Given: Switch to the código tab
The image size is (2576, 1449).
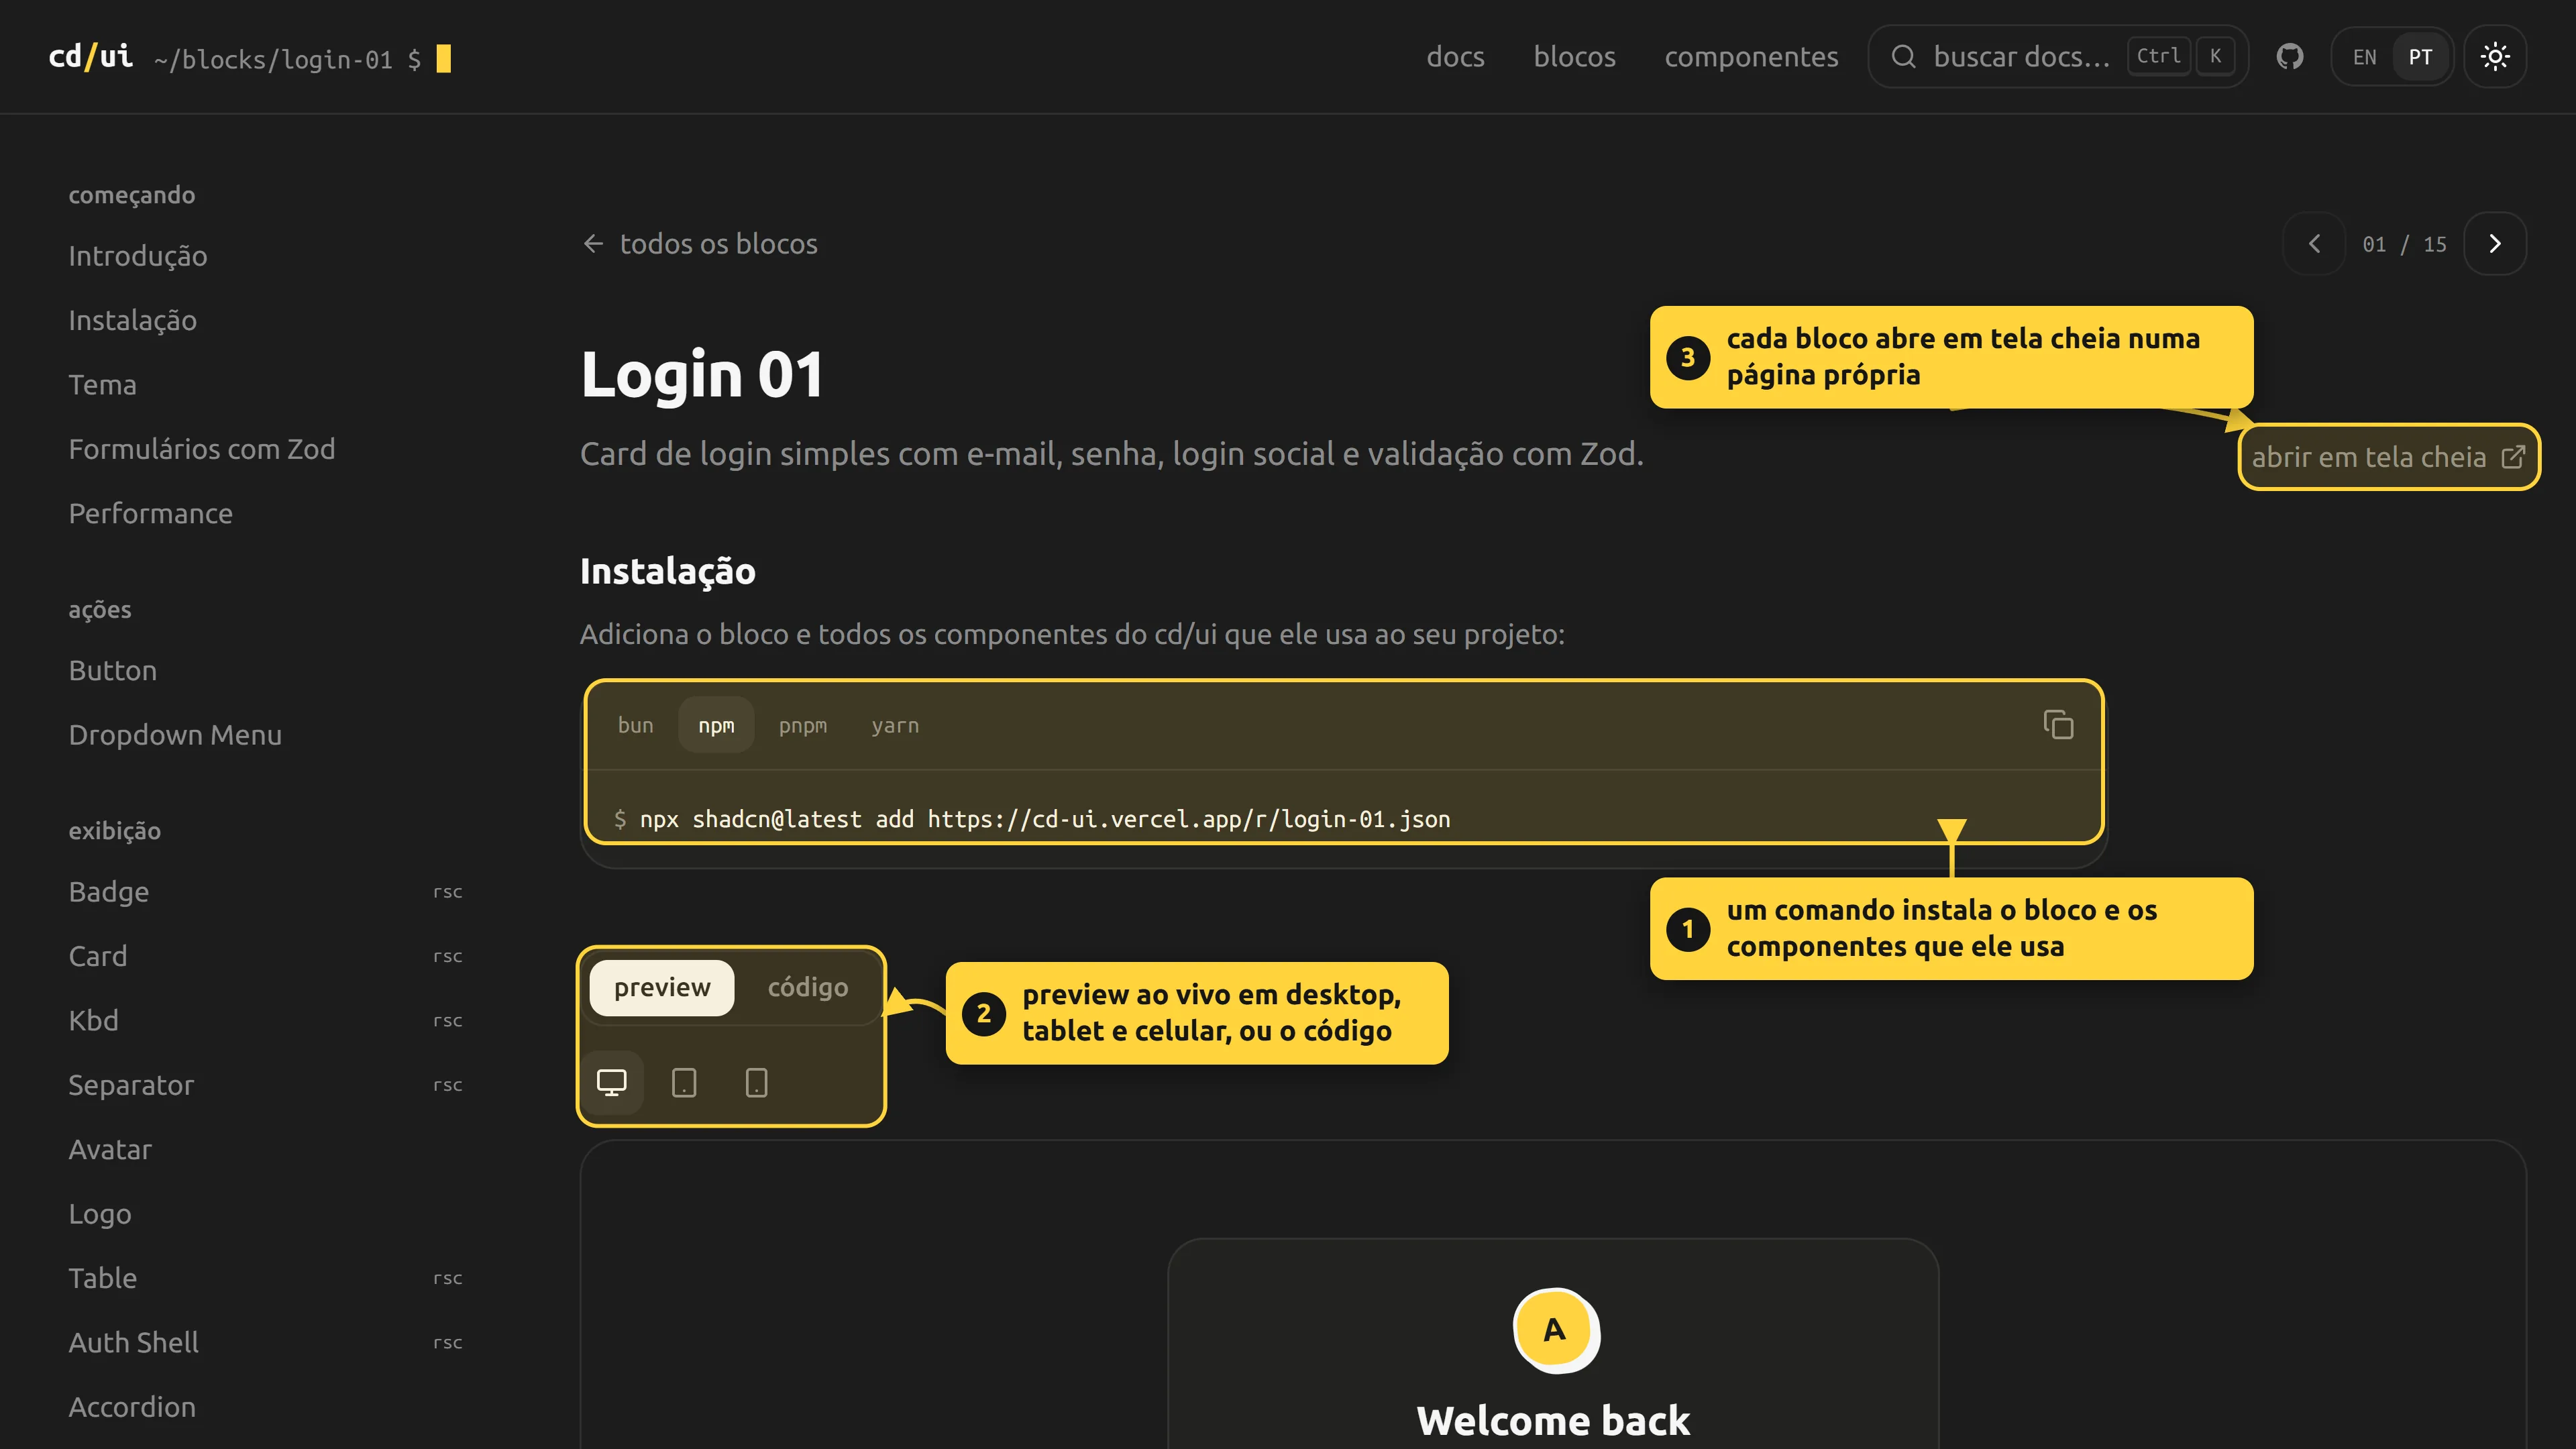Looking at the screenshot, I should (x=807, y=988).
